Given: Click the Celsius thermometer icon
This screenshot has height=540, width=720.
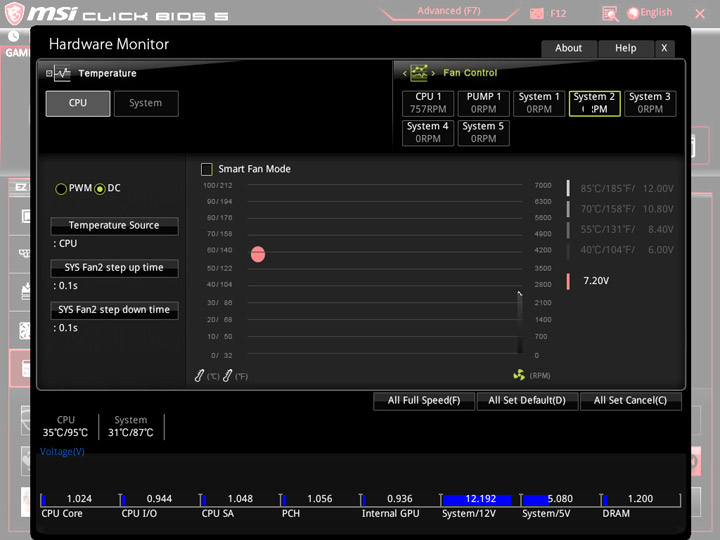Looking at the screenshot, I should 199,376.
